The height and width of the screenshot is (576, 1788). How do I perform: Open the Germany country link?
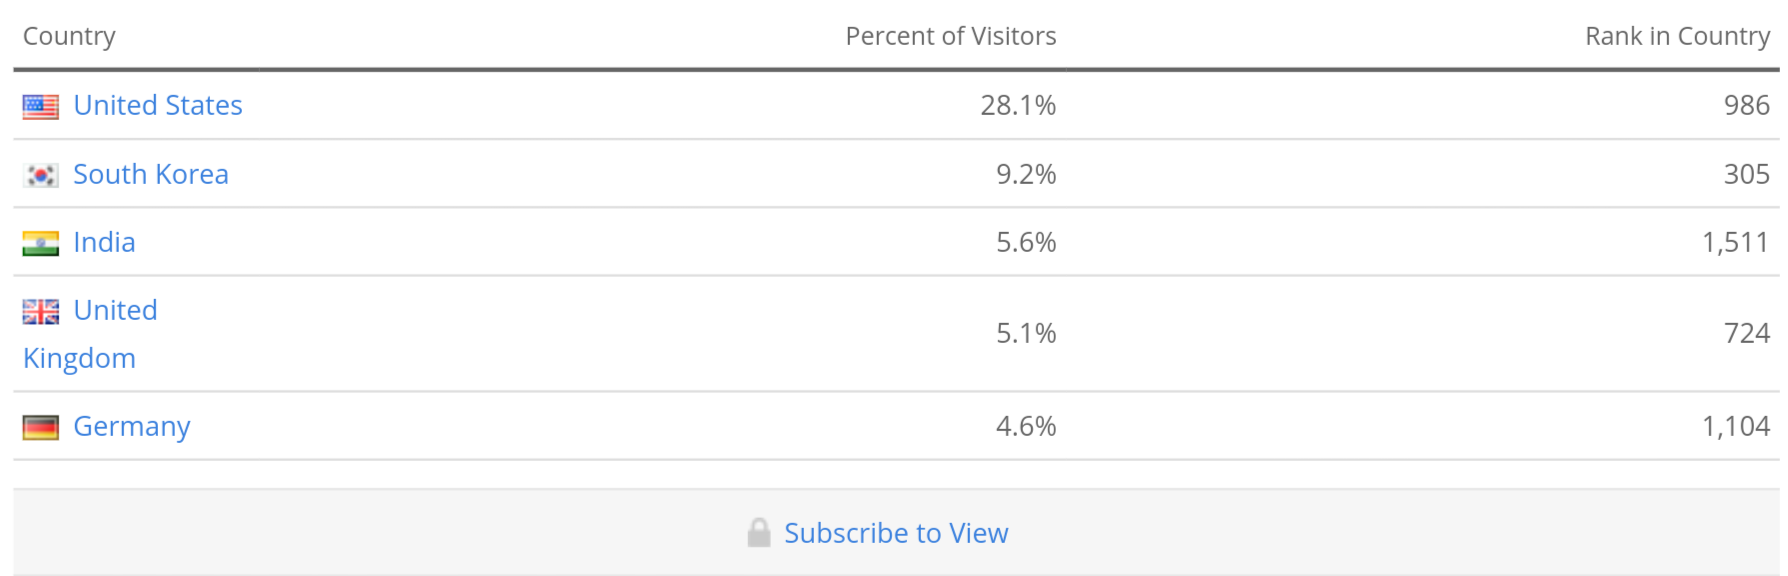(x=131, y=426)
